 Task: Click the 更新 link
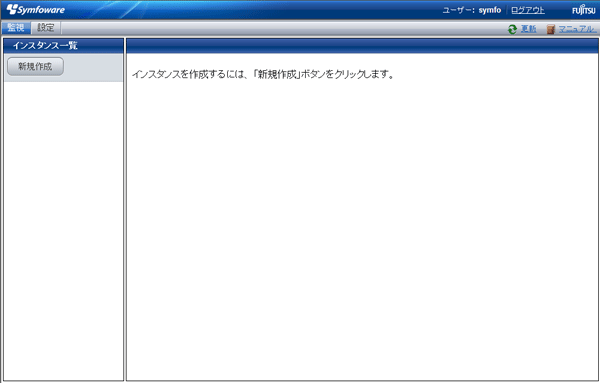coord(528,29)
